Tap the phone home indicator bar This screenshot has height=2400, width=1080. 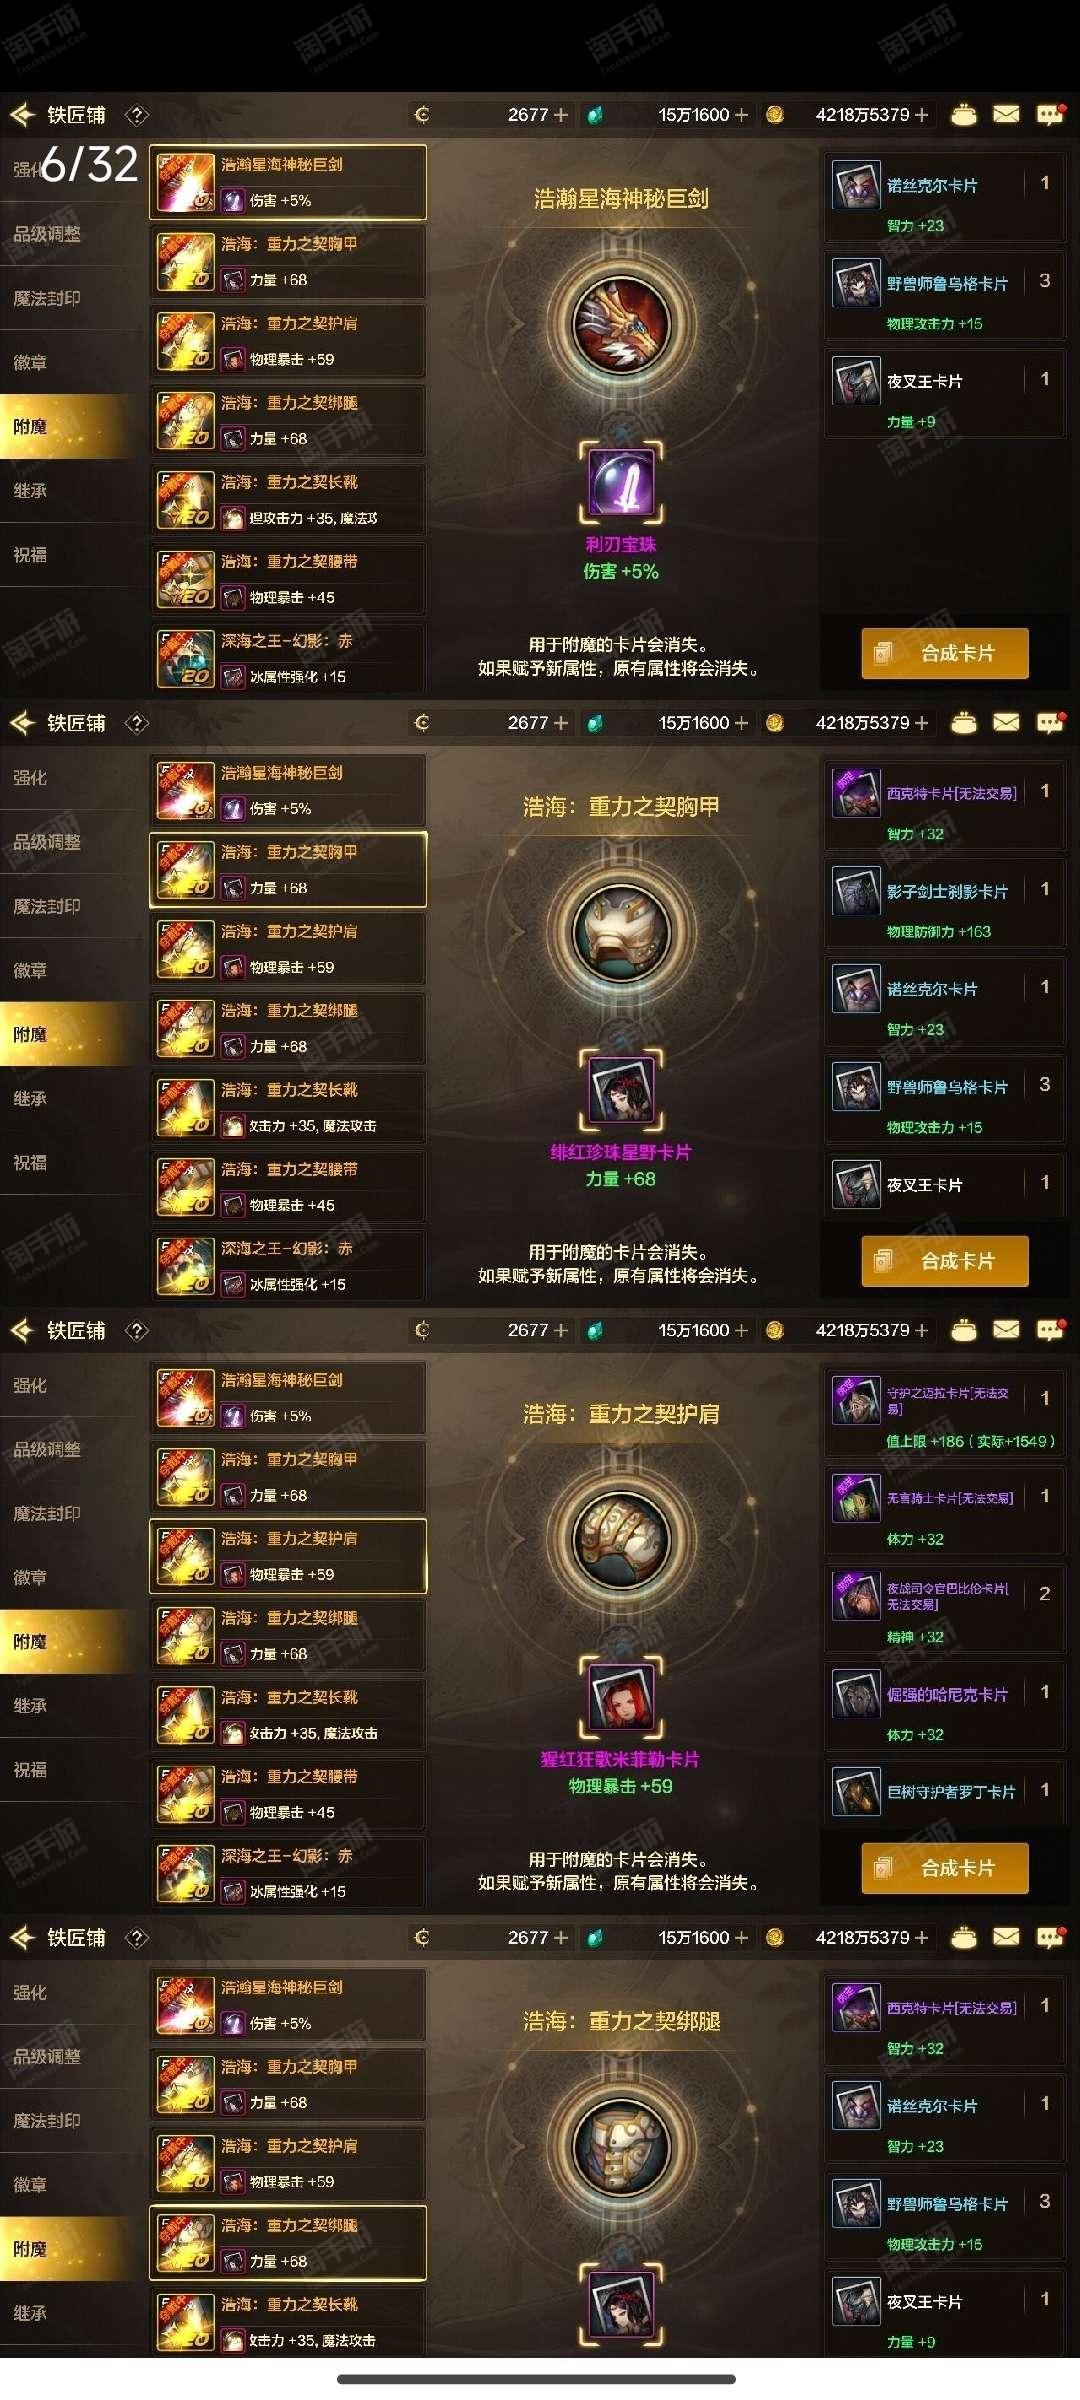(537, 2379)
